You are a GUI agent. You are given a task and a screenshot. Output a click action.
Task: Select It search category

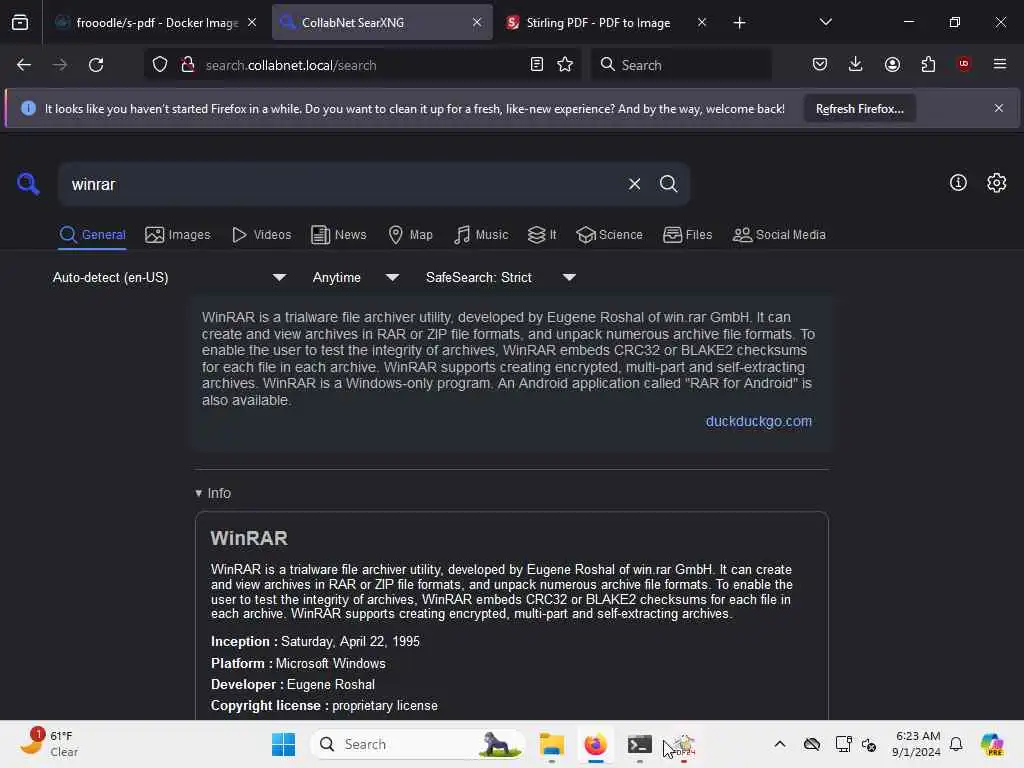(542, 234)
